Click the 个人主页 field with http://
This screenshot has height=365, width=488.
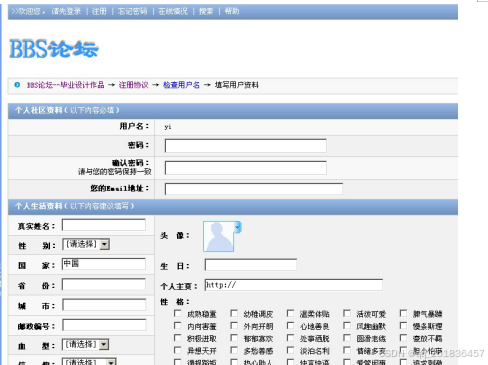coord(294,285)
